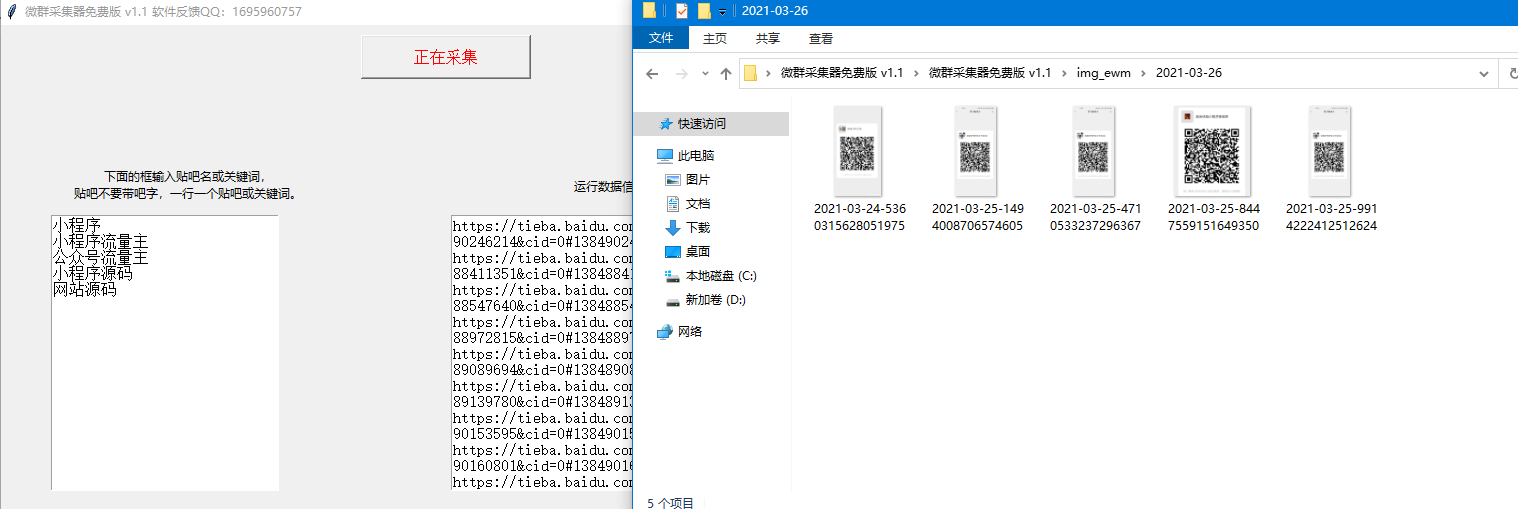Expand chevron between the two 微群采集器 breadcrumbs
This screenshot has height=509, width=1518.
[916, 73]
